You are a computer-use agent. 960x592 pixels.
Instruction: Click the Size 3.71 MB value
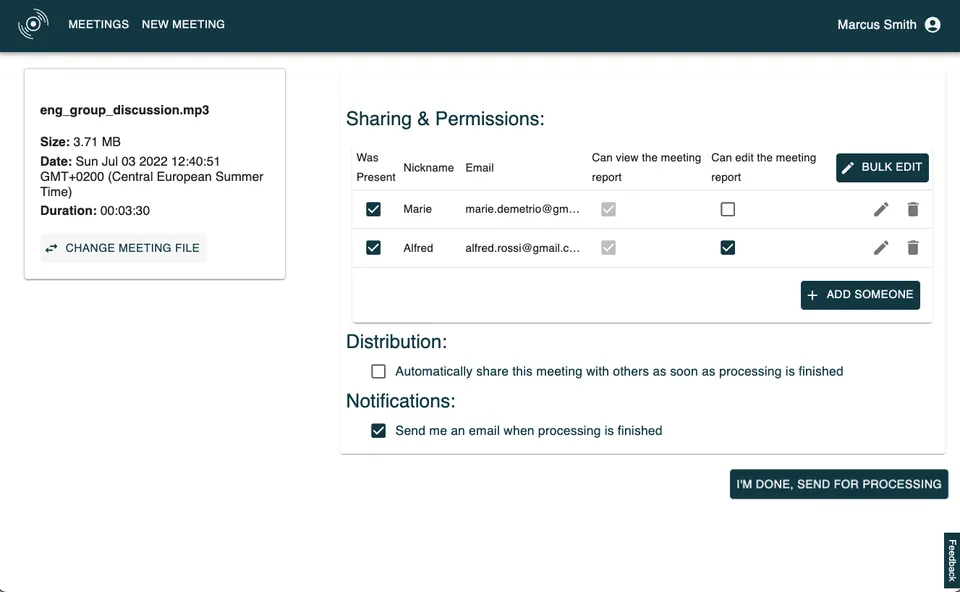pyautogui.click(x=97, y=142)
